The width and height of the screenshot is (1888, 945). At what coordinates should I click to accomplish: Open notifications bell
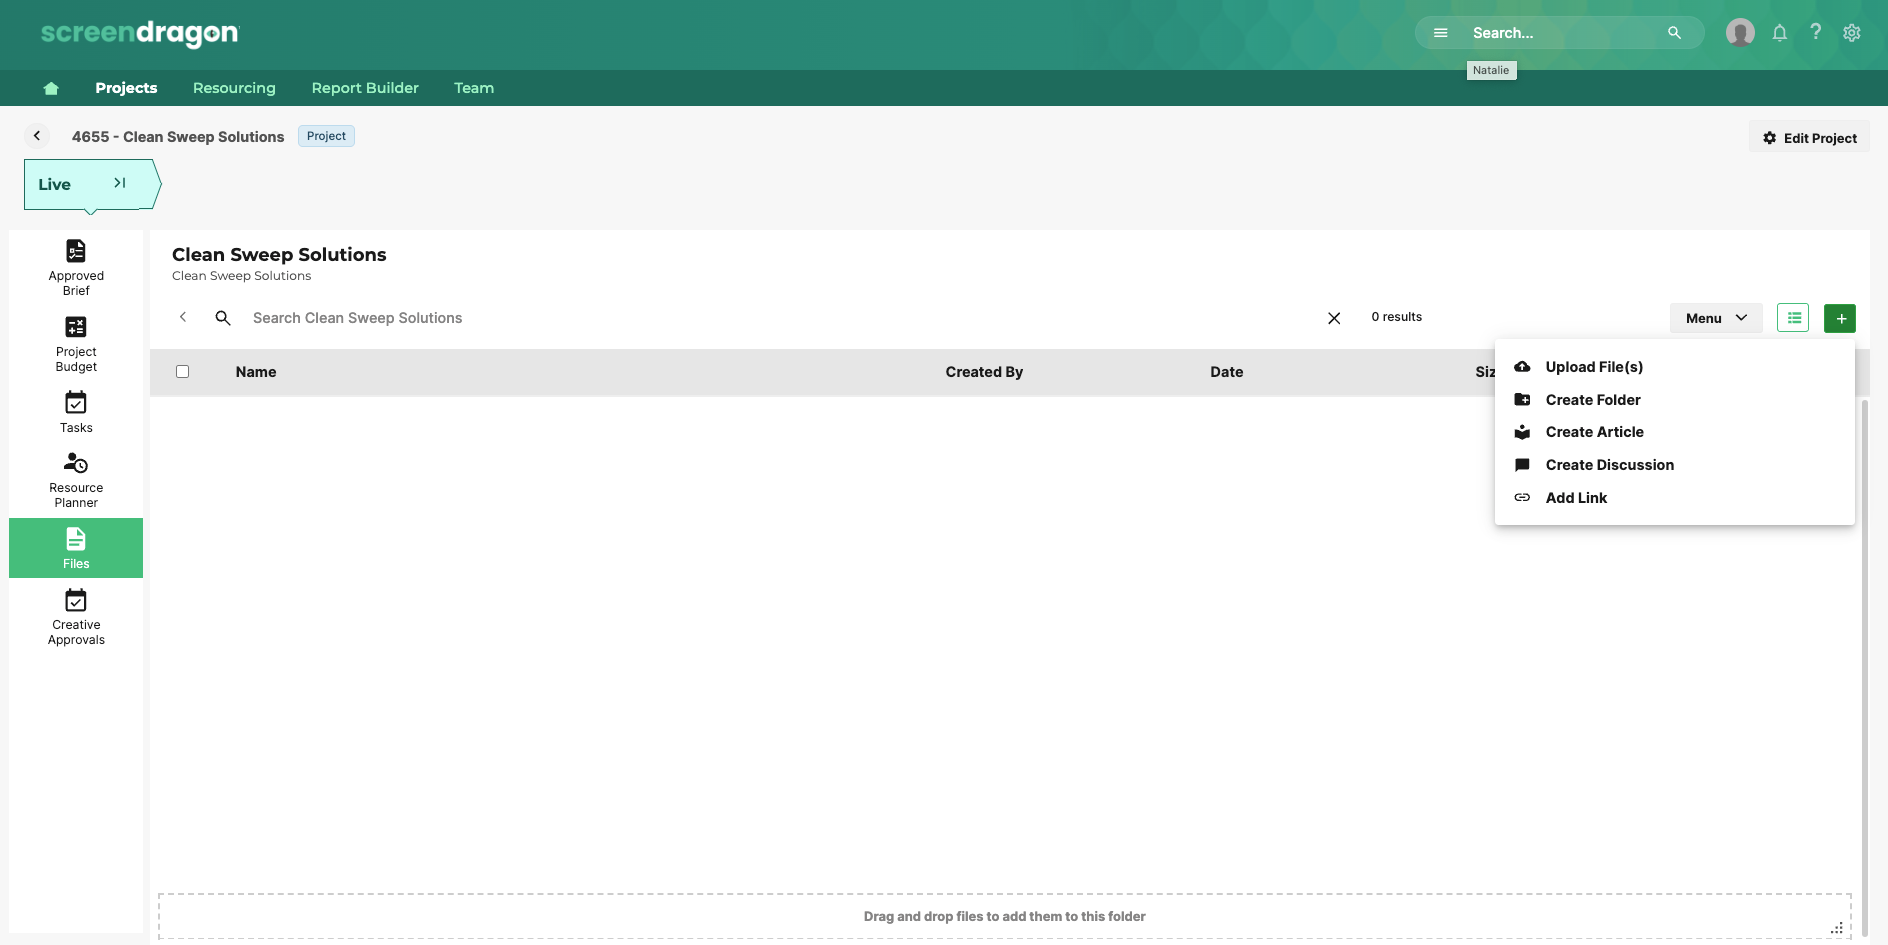coord(1780,33)
